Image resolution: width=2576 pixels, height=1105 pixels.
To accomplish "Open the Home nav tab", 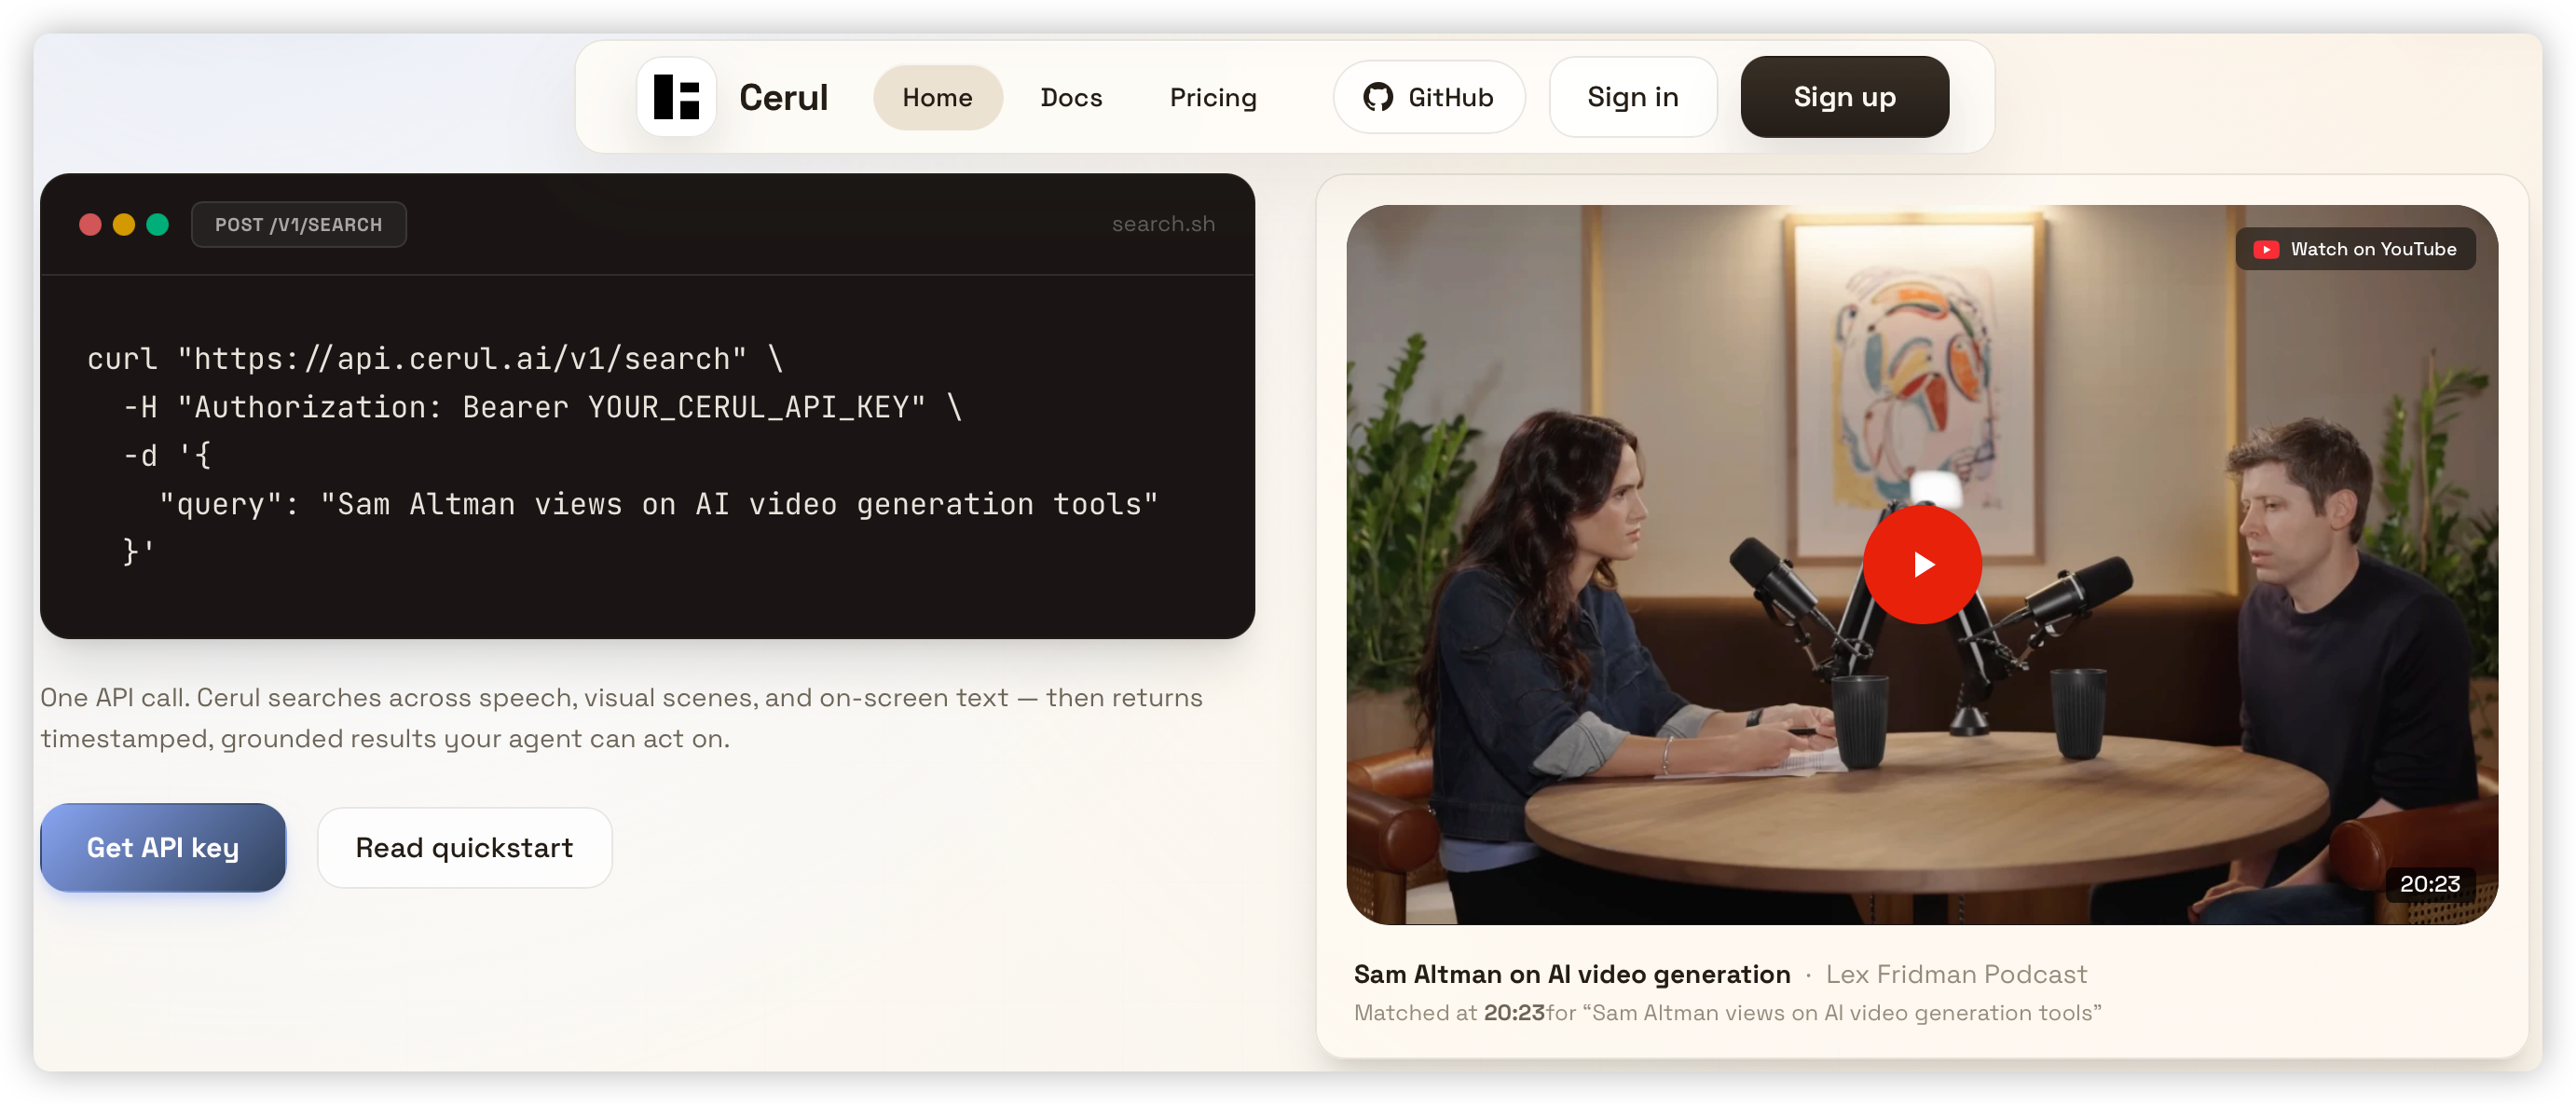I will pos(936,97).
